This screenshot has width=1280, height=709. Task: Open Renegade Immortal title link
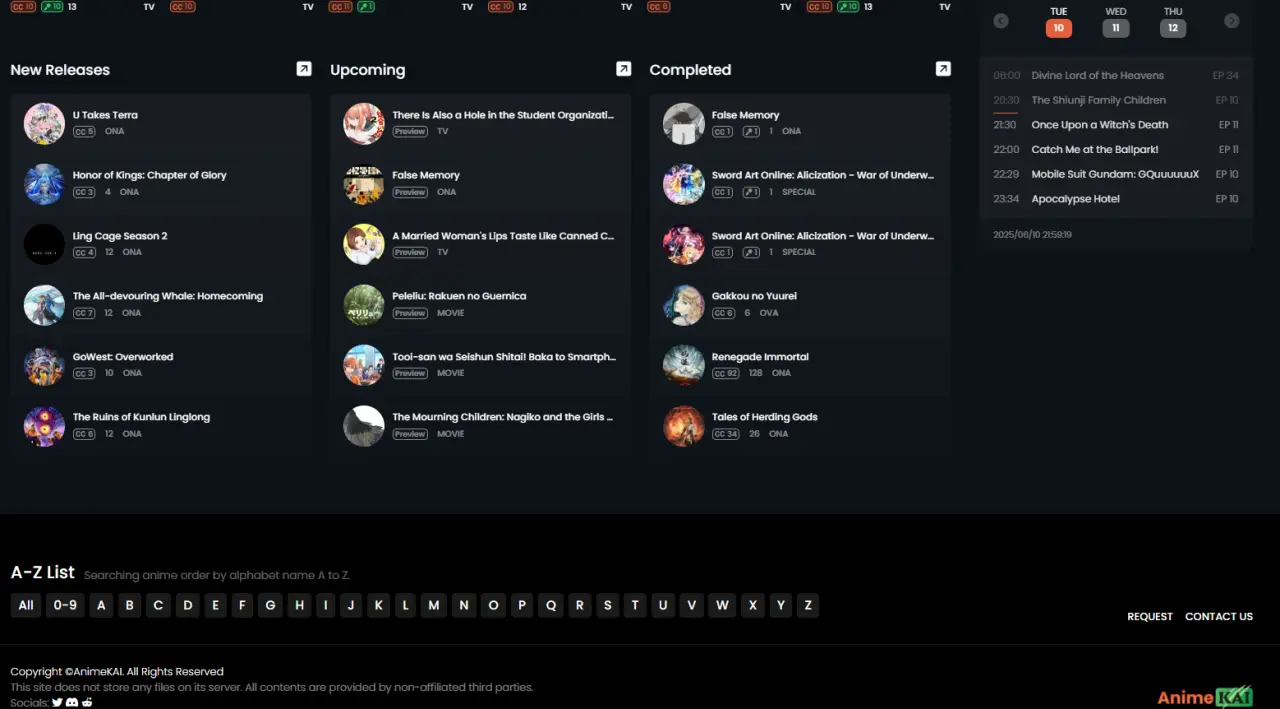coord(760,357)
